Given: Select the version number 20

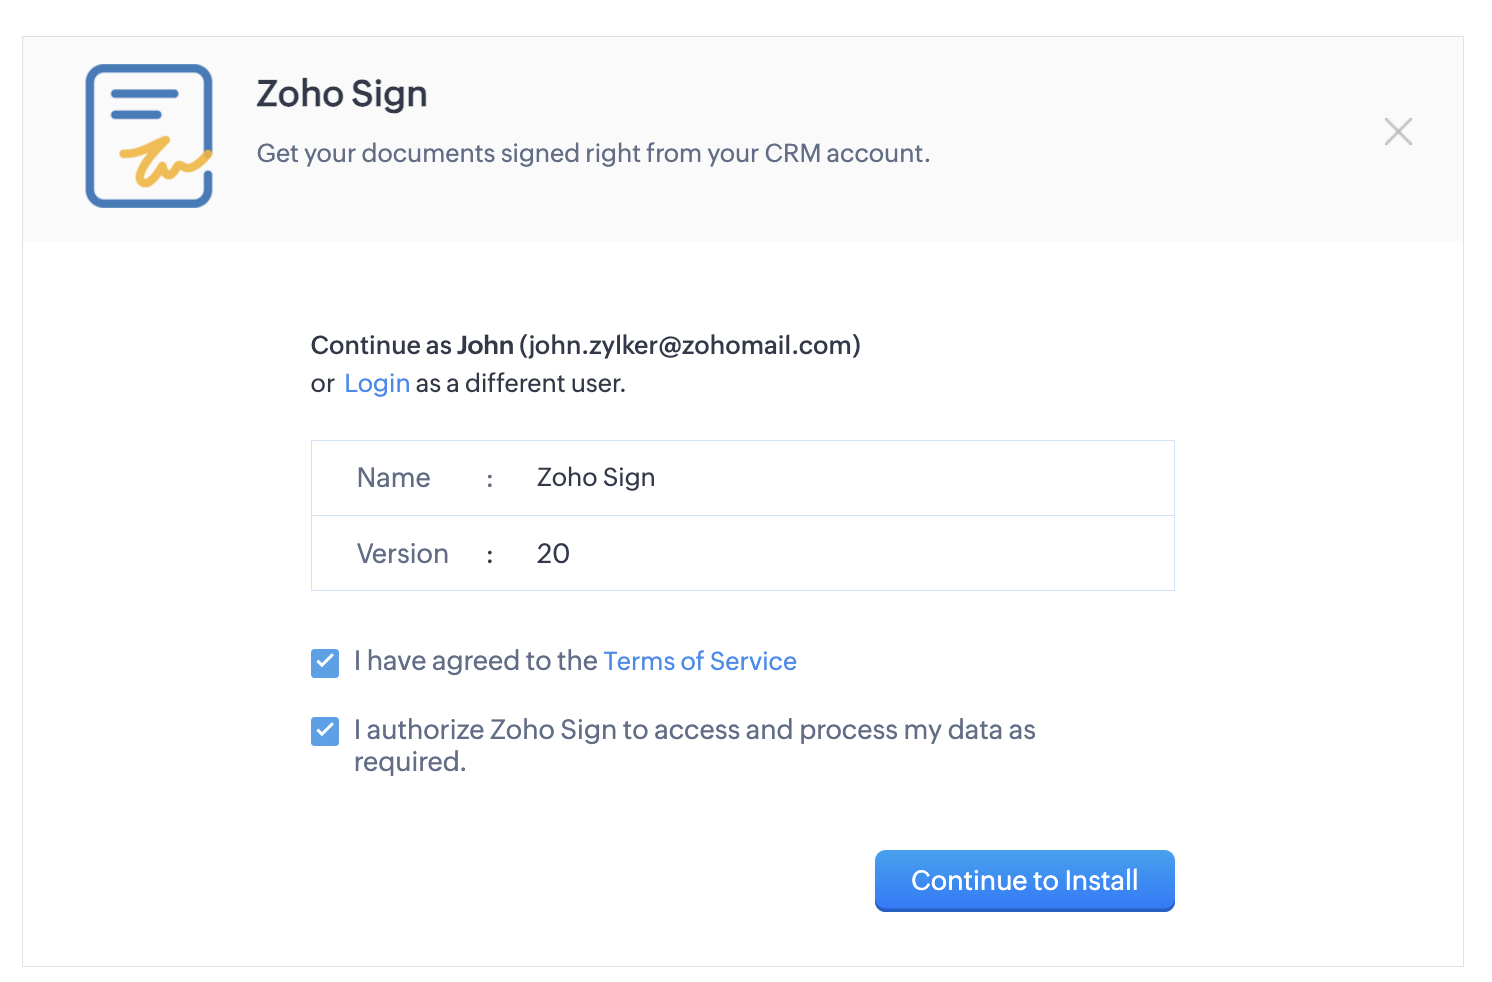Looking at the screenshot, I should 553,553.
